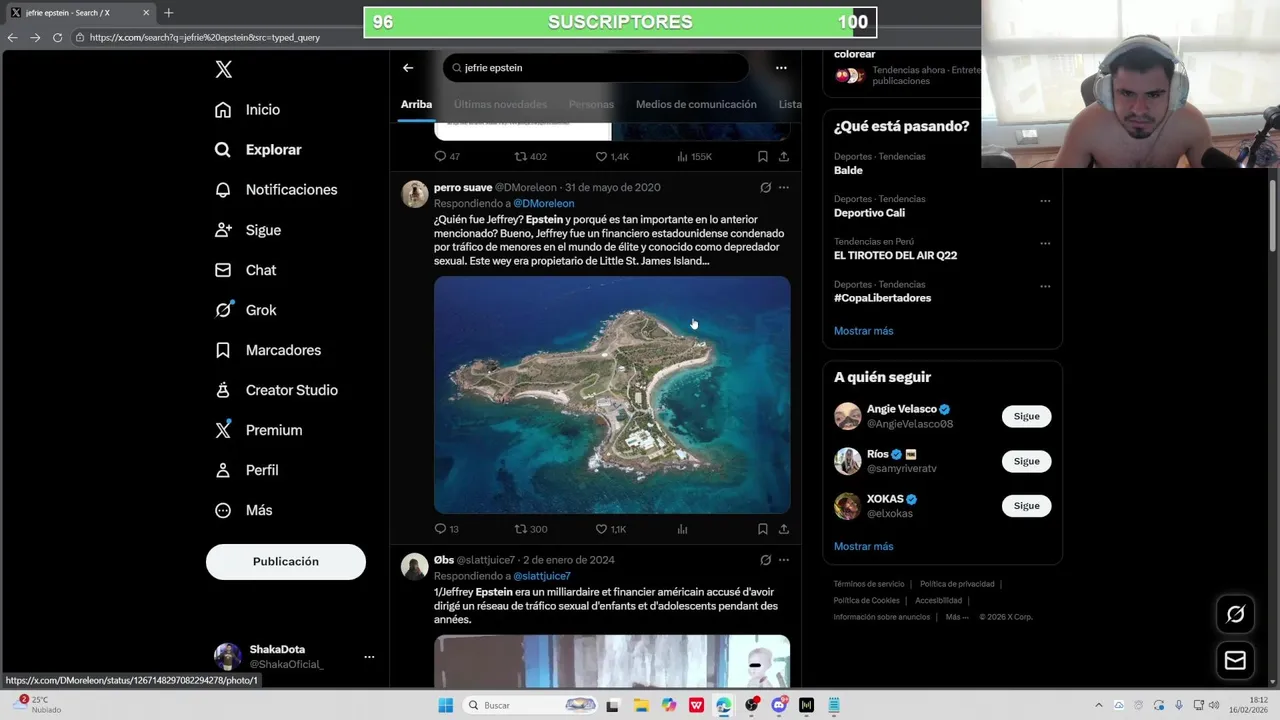Click the Perfil person icon

tap(223, 470)
